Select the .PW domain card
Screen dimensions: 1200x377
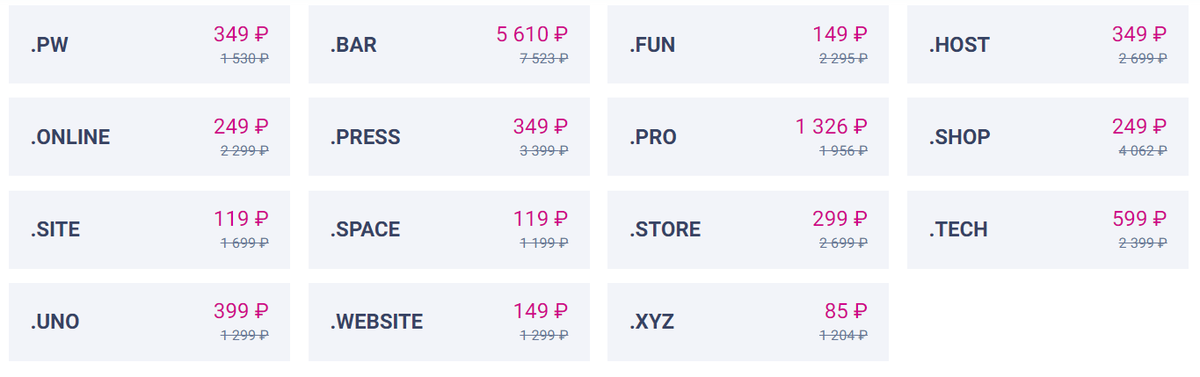point(149,45)
